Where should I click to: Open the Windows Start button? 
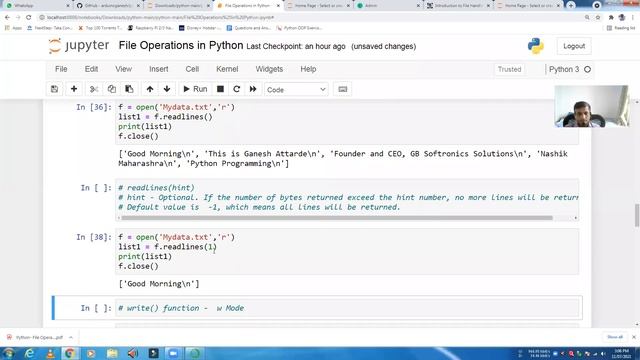click(9, 353)
